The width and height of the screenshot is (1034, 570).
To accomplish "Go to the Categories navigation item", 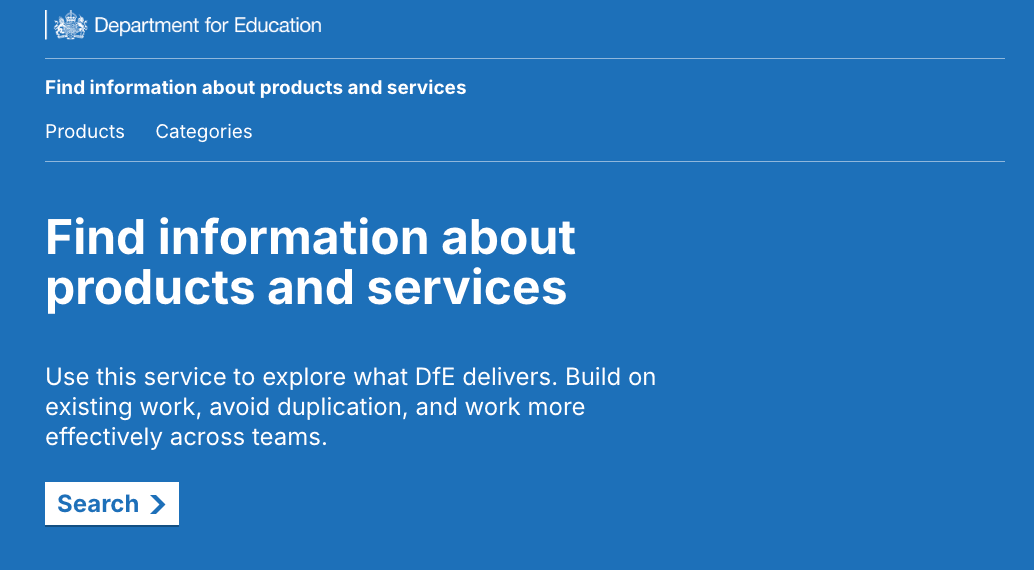I will 204,131.
